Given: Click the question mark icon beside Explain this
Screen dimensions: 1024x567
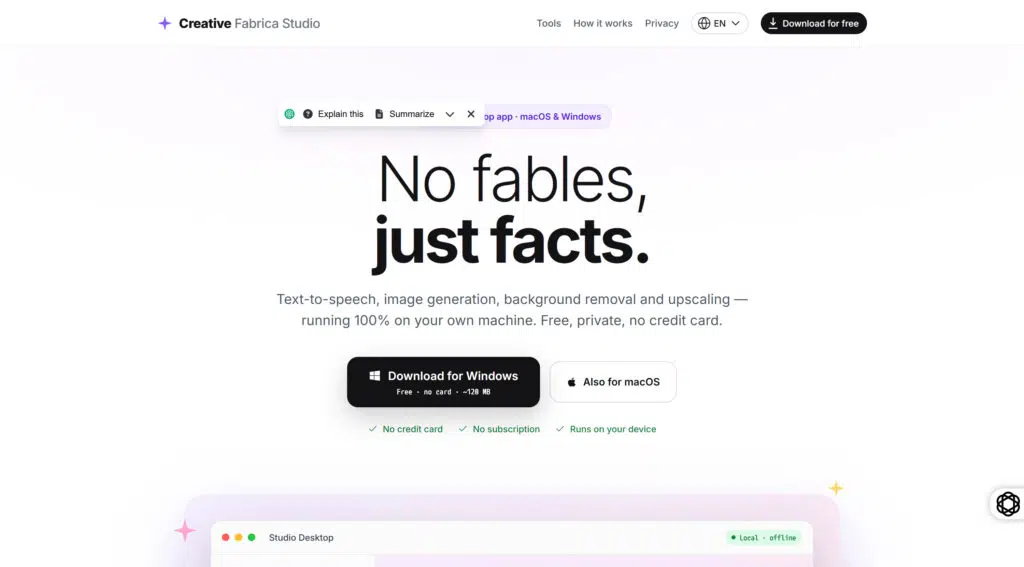Looking at the screenshot, I should (308, 114).
